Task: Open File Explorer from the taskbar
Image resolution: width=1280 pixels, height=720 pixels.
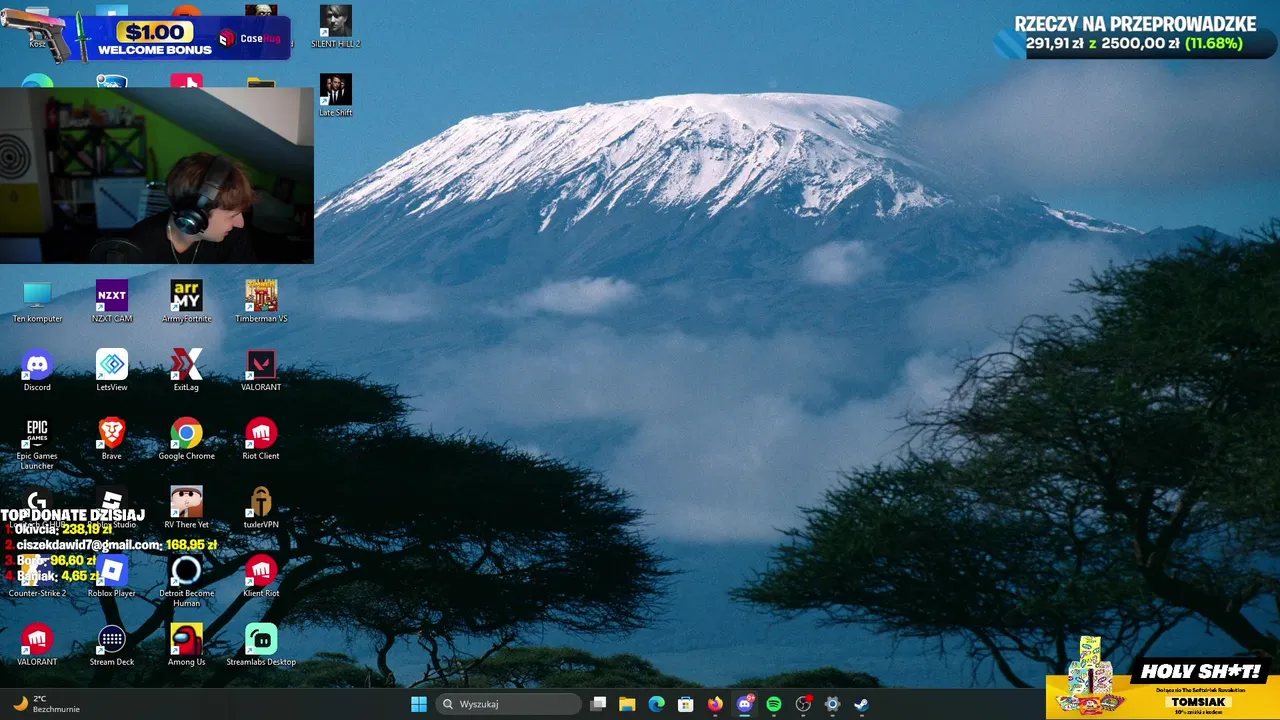Action: click(x=627, y=704)
